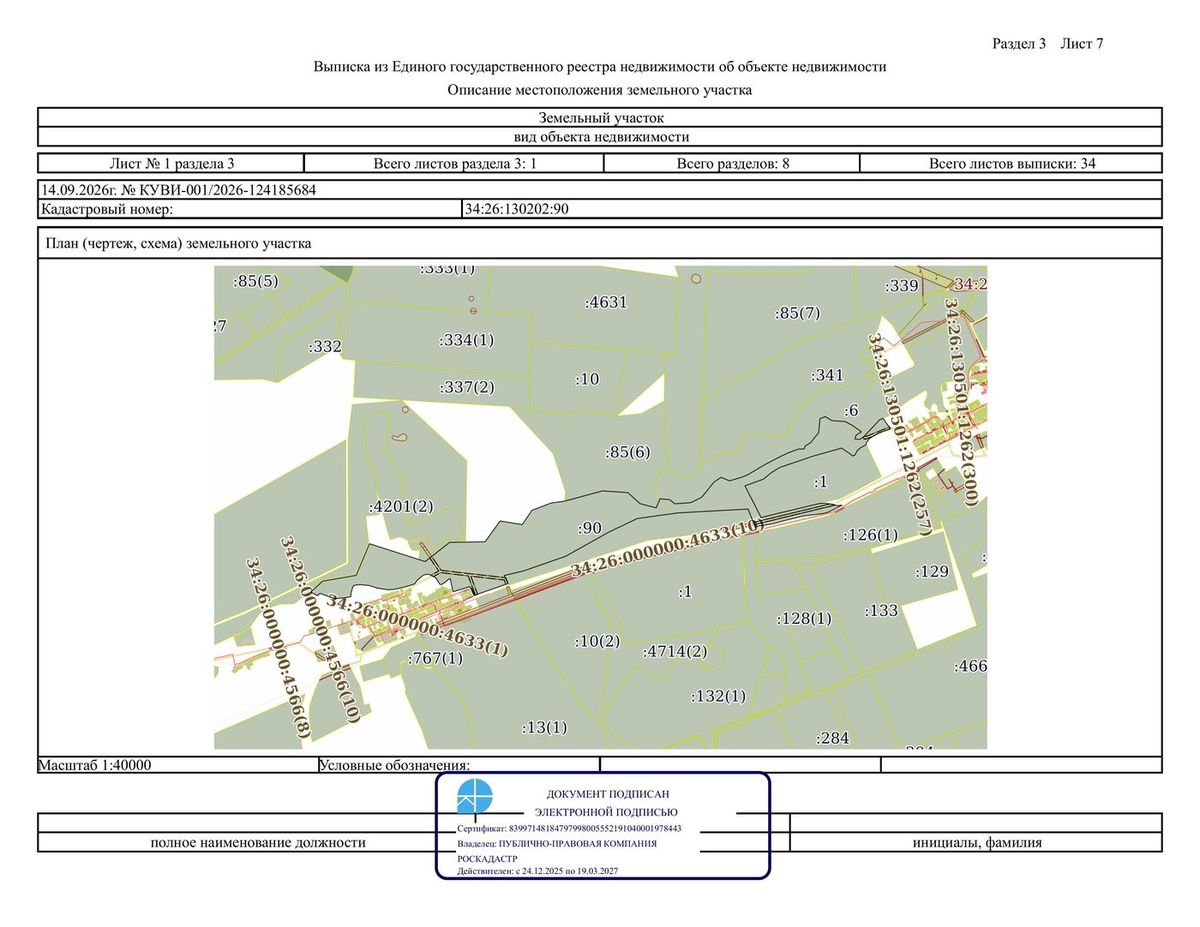Click parcel label ':4631' on the map
Image resolution: width=1200 pixels, height=927 pixels.
[607, 301]
